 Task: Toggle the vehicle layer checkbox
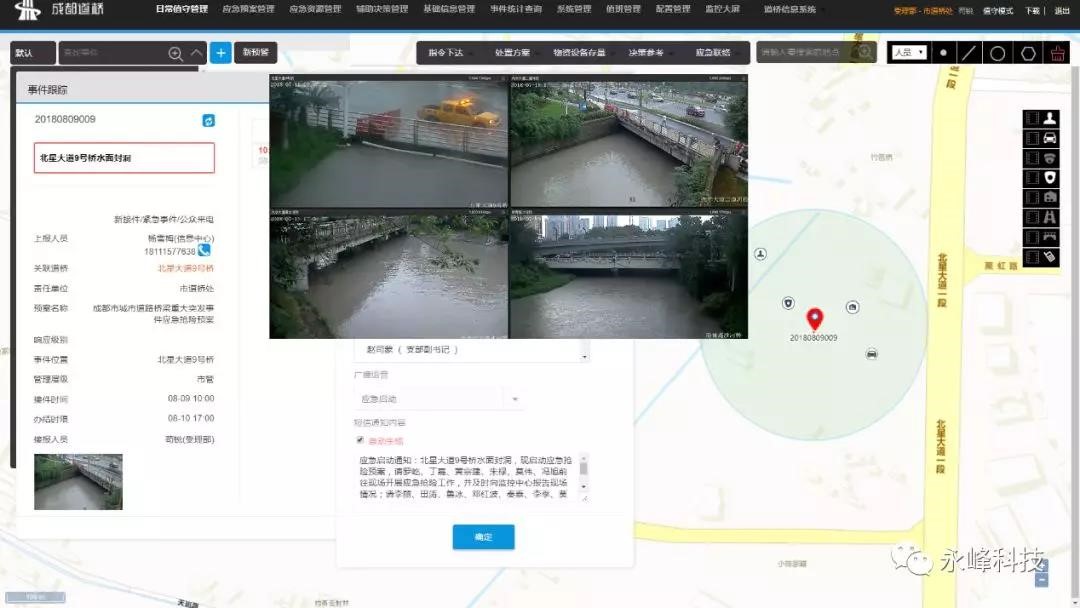pos(1032,138)
